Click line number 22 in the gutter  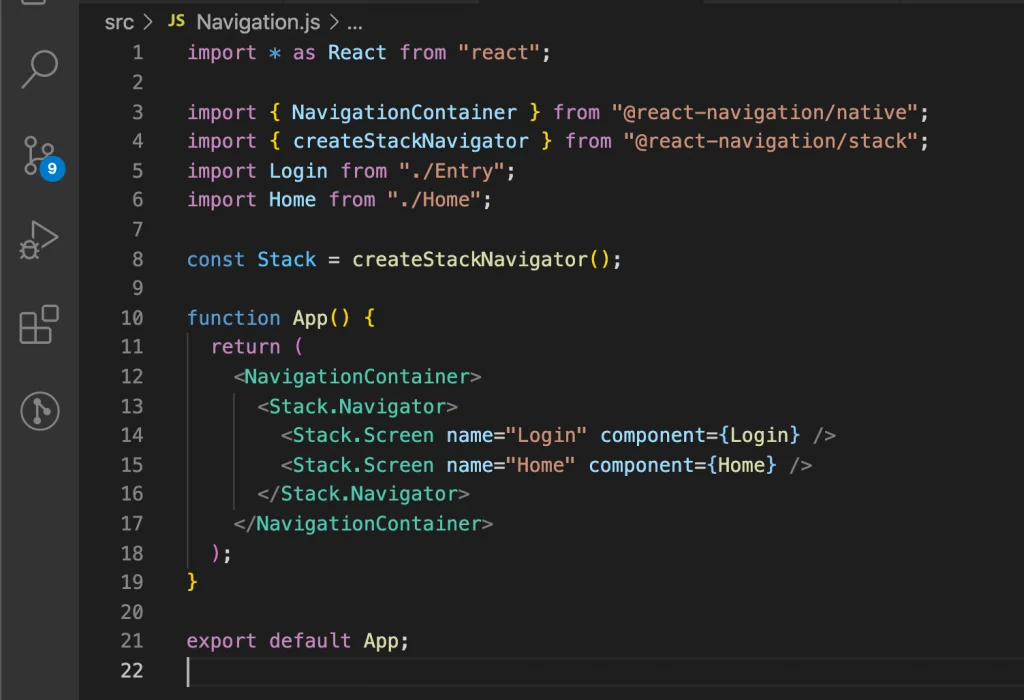click(x=132, y=671)
